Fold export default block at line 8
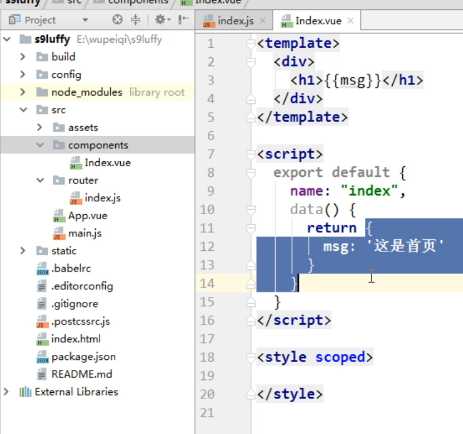The height and width of the screenshot is (434, 463). click(x=251, y=173)
